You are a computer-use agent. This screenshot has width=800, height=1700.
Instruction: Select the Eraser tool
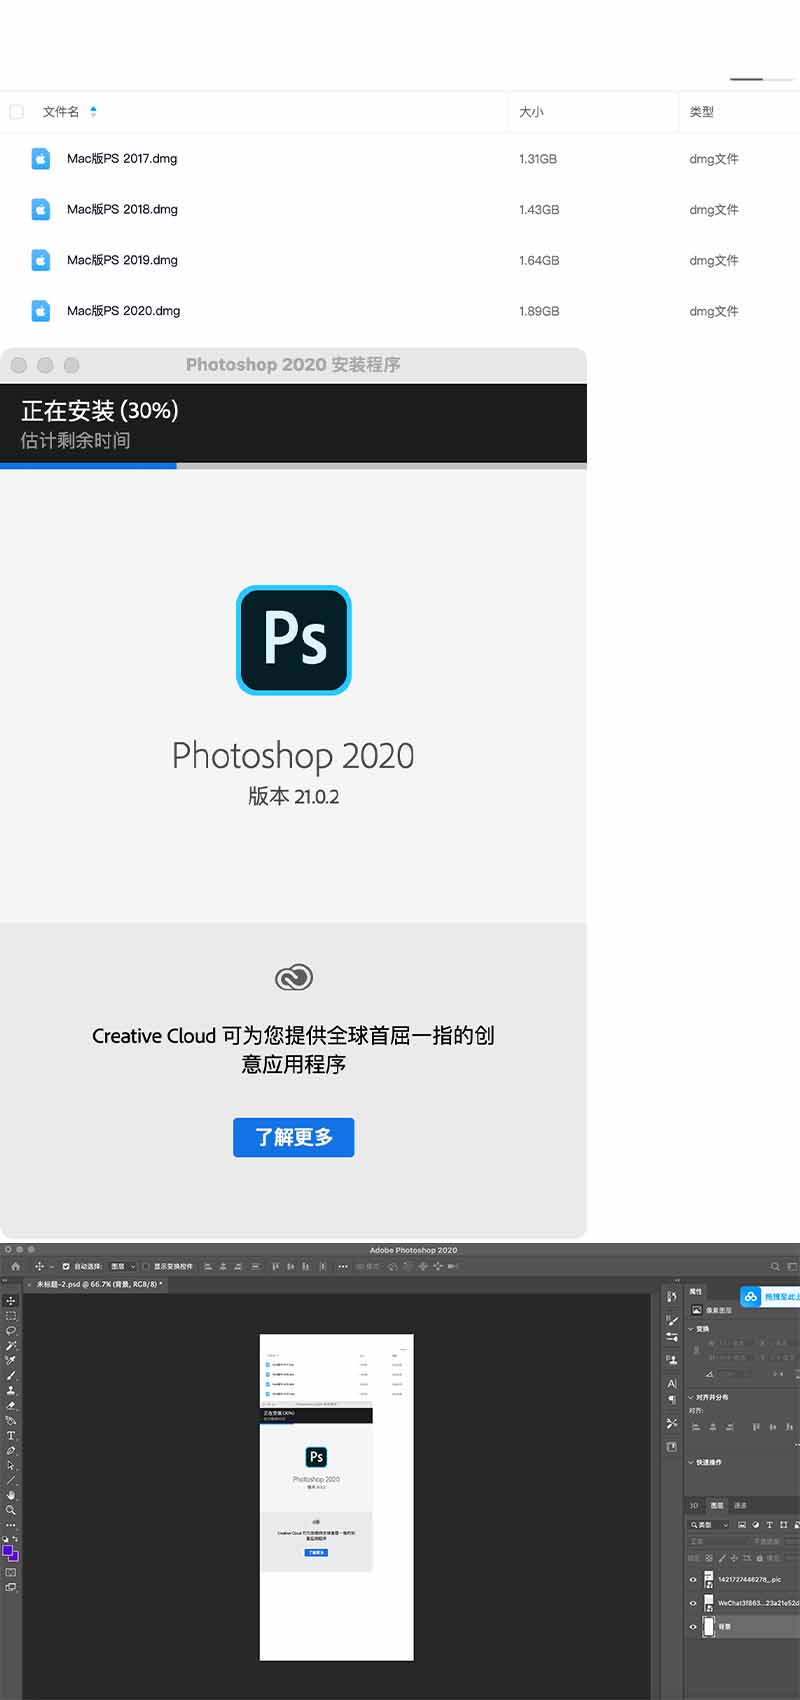point(10,1405)
